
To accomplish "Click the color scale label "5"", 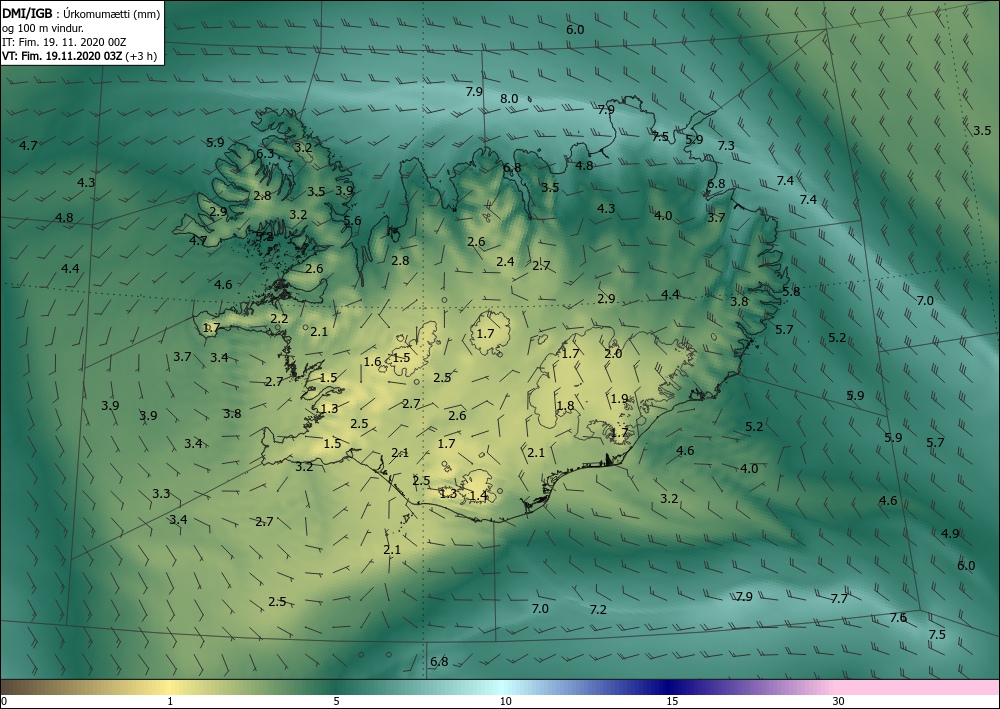I will pos(336,702).
